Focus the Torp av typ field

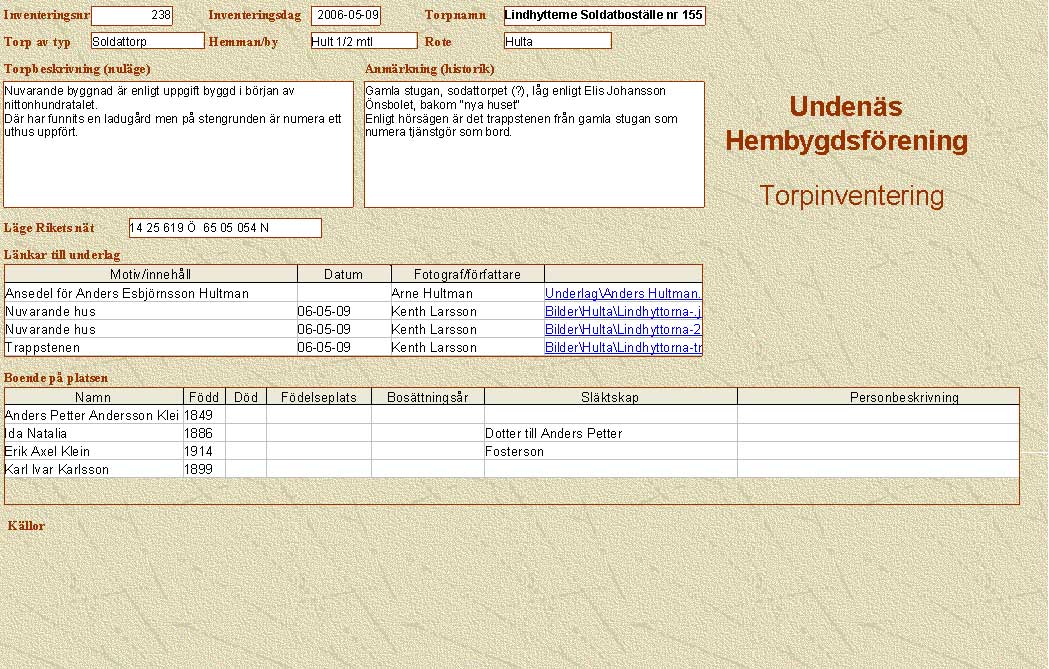pyautogui.click(x=133, y=41)
